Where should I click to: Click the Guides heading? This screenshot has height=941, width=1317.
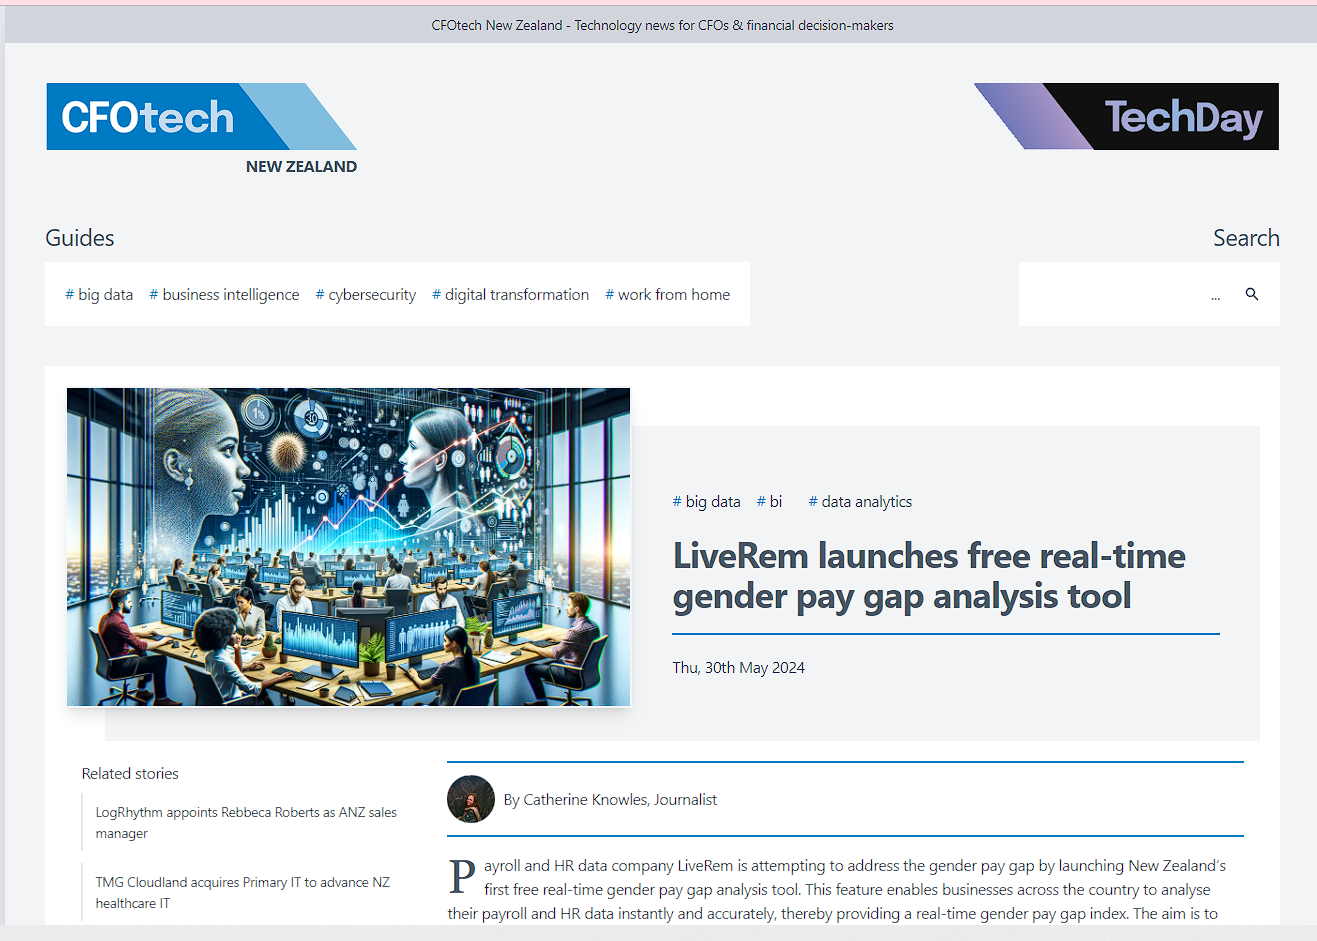[x=79, y=238]
